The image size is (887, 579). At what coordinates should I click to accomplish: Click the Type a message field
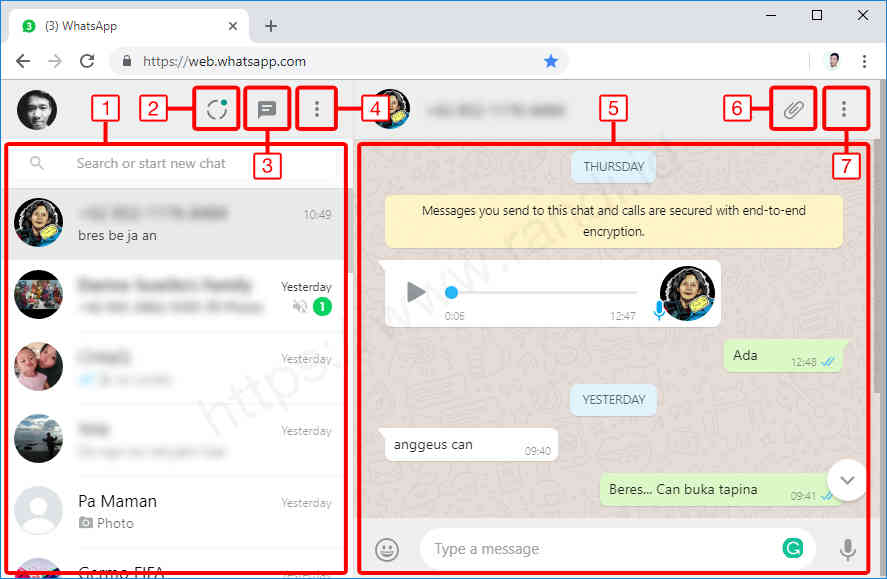click(600, 549)
